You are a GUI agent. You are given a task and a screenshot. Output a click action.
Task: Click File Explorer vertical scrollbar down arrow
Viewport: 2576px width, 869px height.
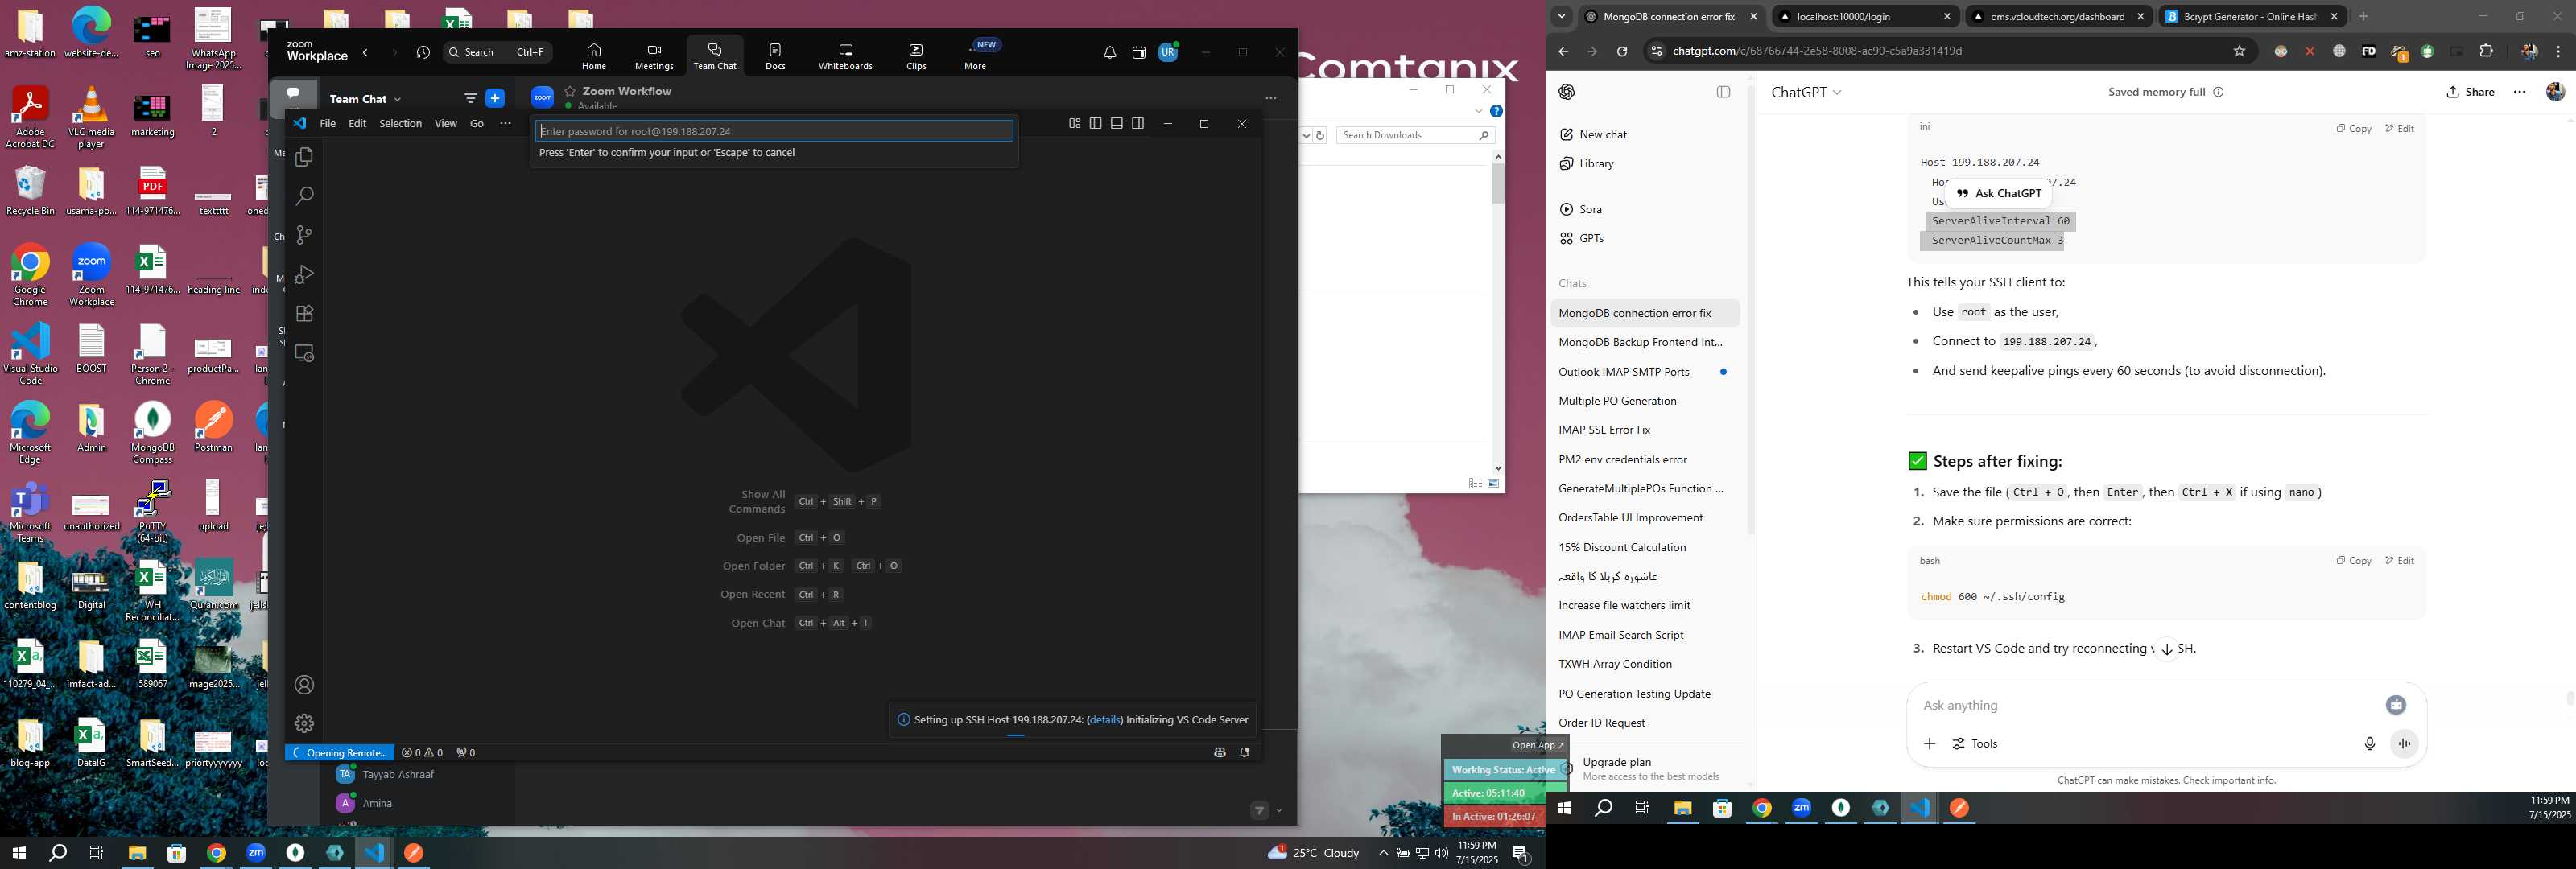1498,467
